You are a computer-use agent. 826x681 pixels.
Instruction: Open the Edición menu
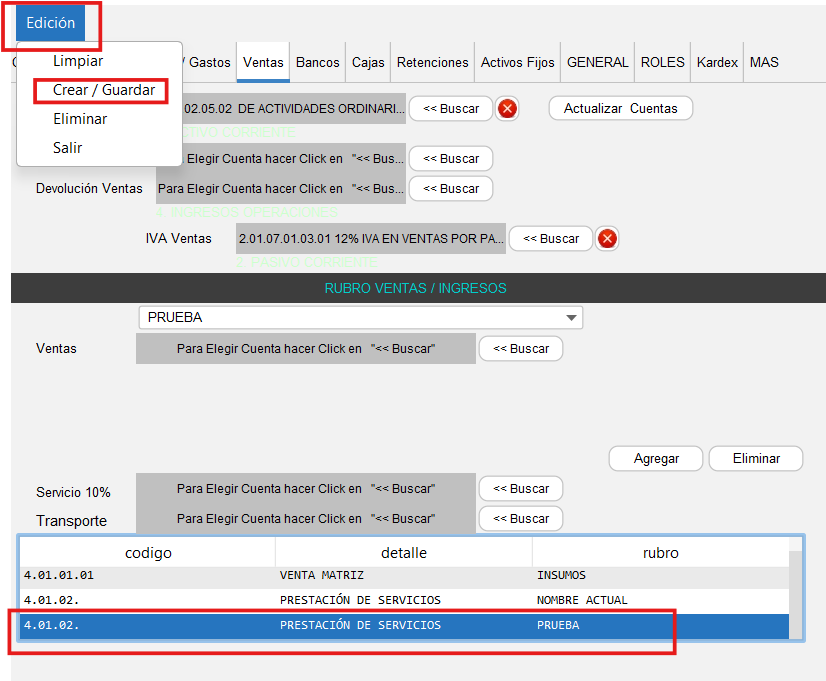pyautogui.click(x=50, y=23)
